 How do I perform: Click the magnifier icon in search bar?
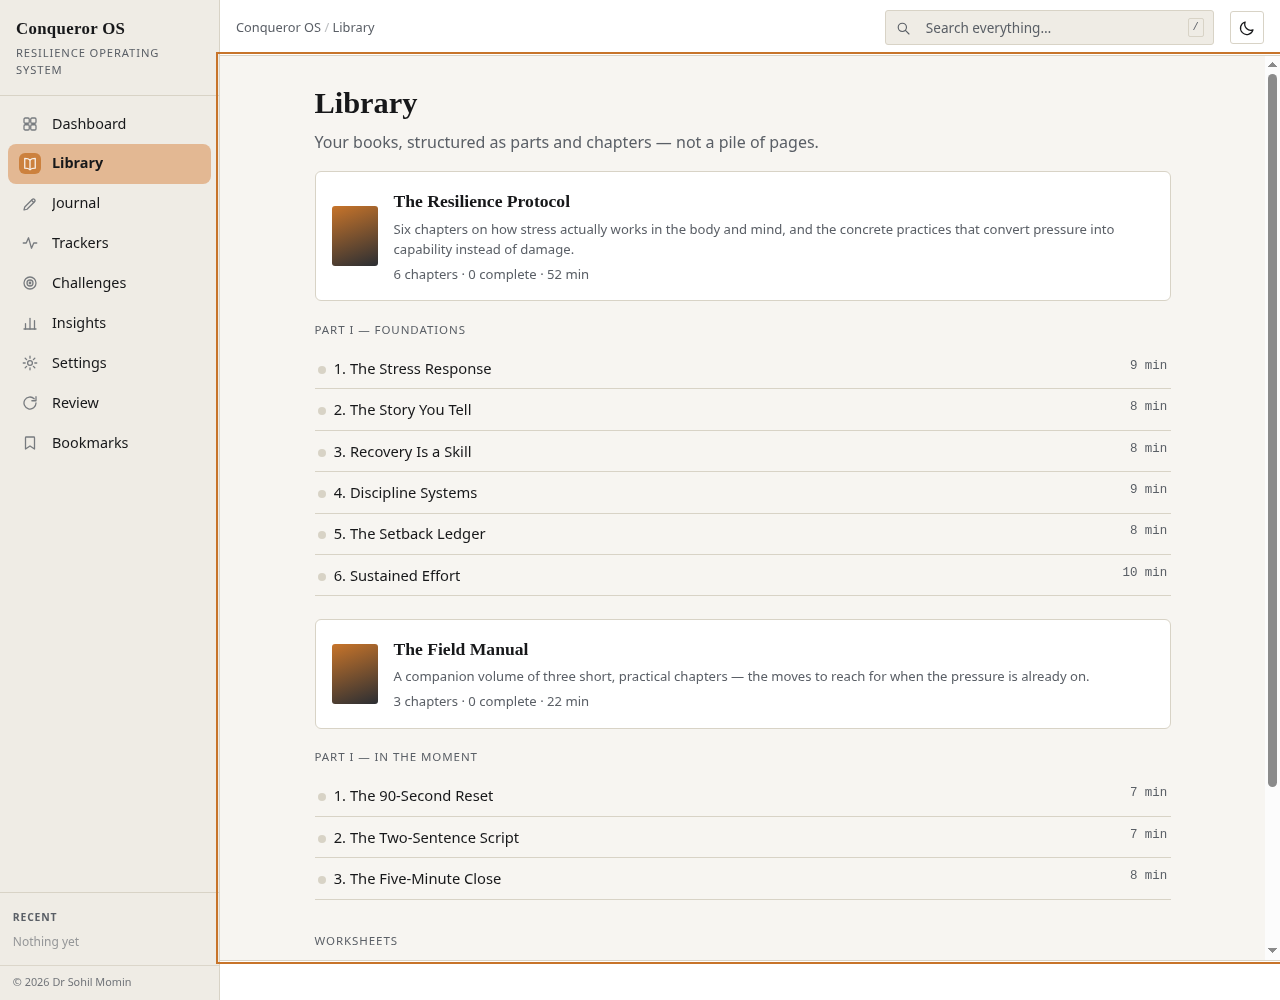[x=903, y=28]
